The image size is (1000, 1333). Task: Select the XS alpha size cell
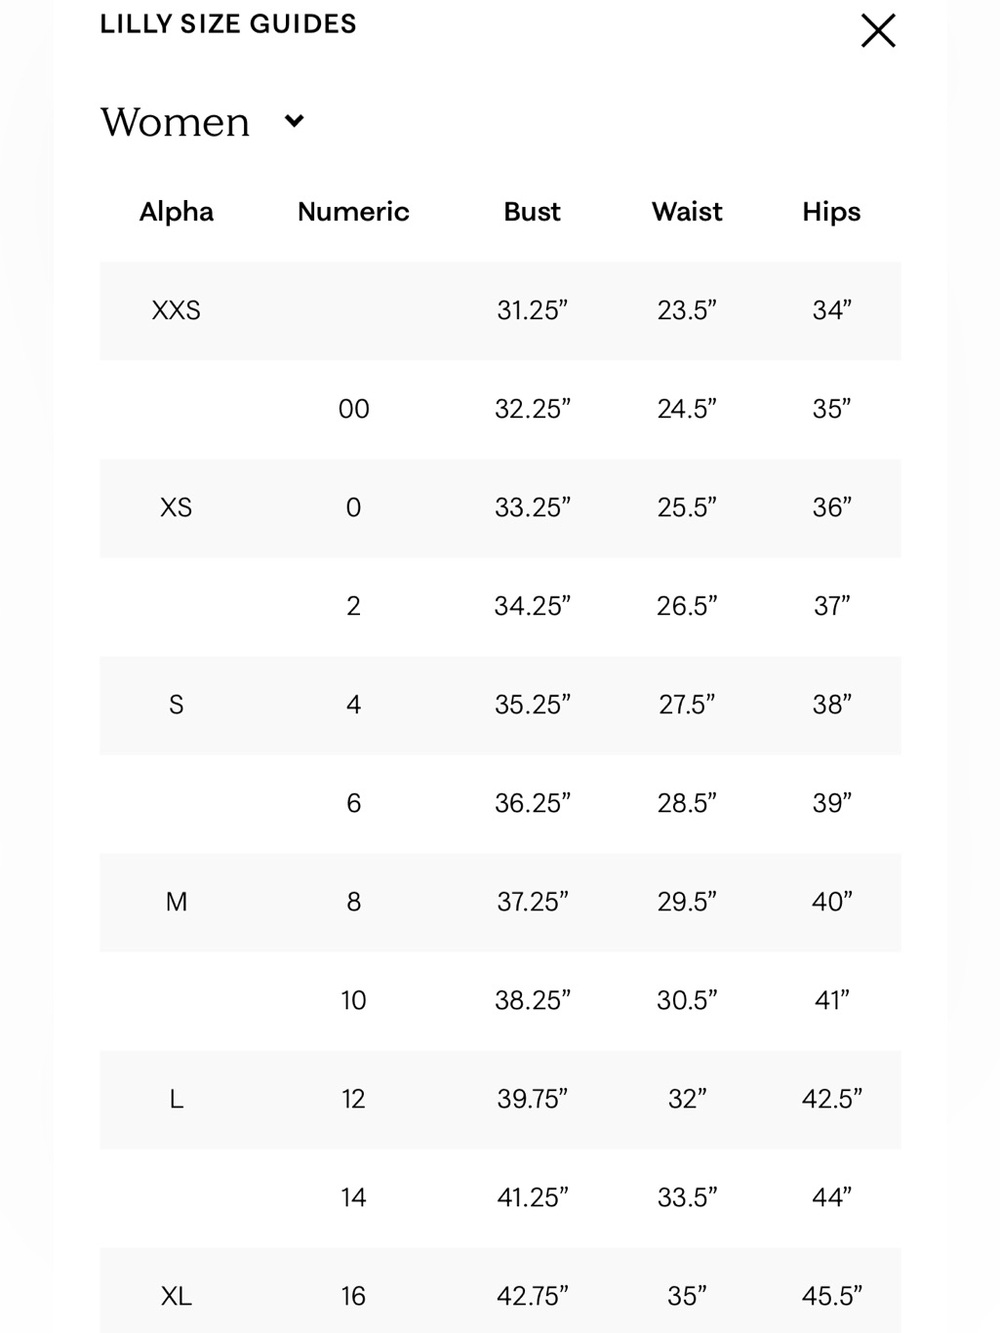point(176,507)
